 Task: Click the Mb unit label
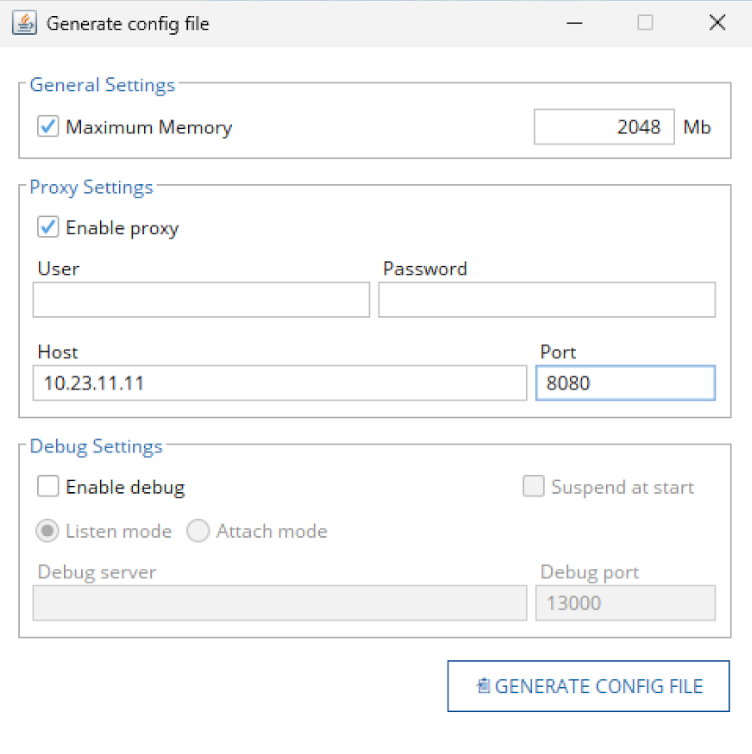pyautogui.click(x=697, y=127)
